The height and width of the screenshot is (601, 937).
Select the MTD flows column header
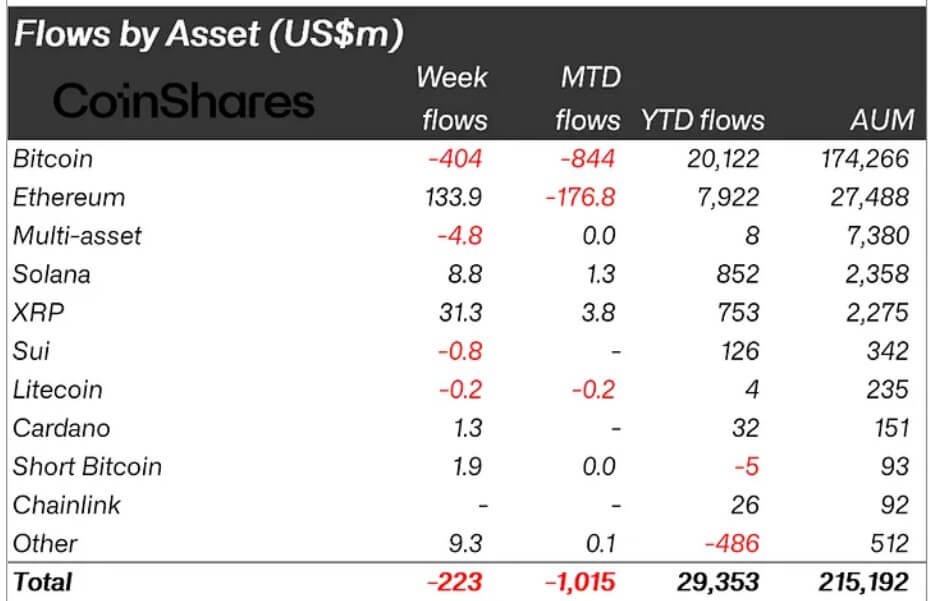tap(587, 98)
